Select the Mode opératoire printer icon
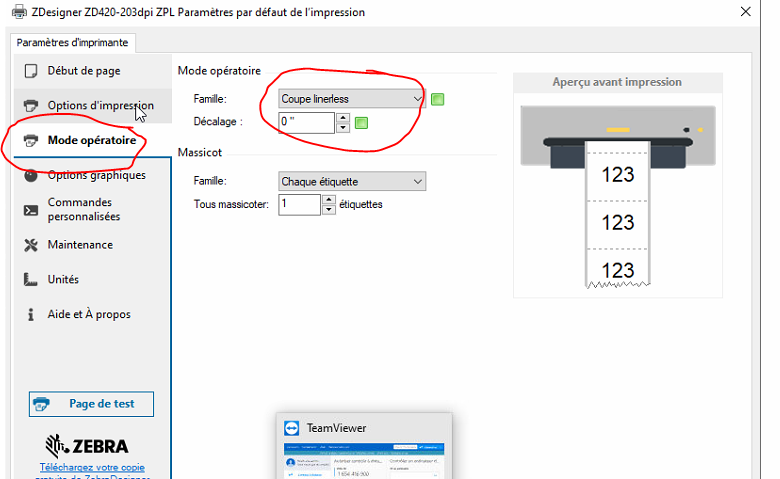The width and height of the screenshot is (780, 479). 30,140
